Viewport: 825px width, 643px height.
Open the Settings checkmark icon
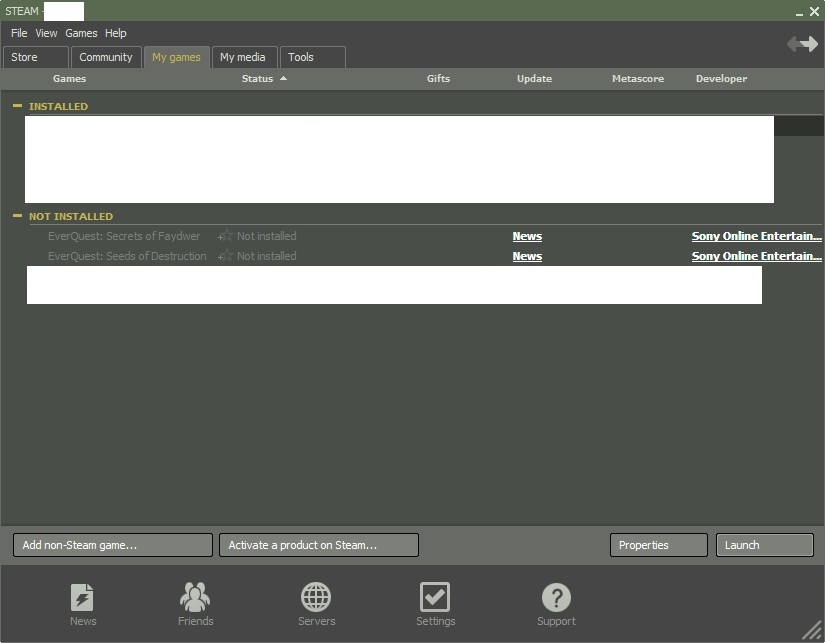(435, 597)
